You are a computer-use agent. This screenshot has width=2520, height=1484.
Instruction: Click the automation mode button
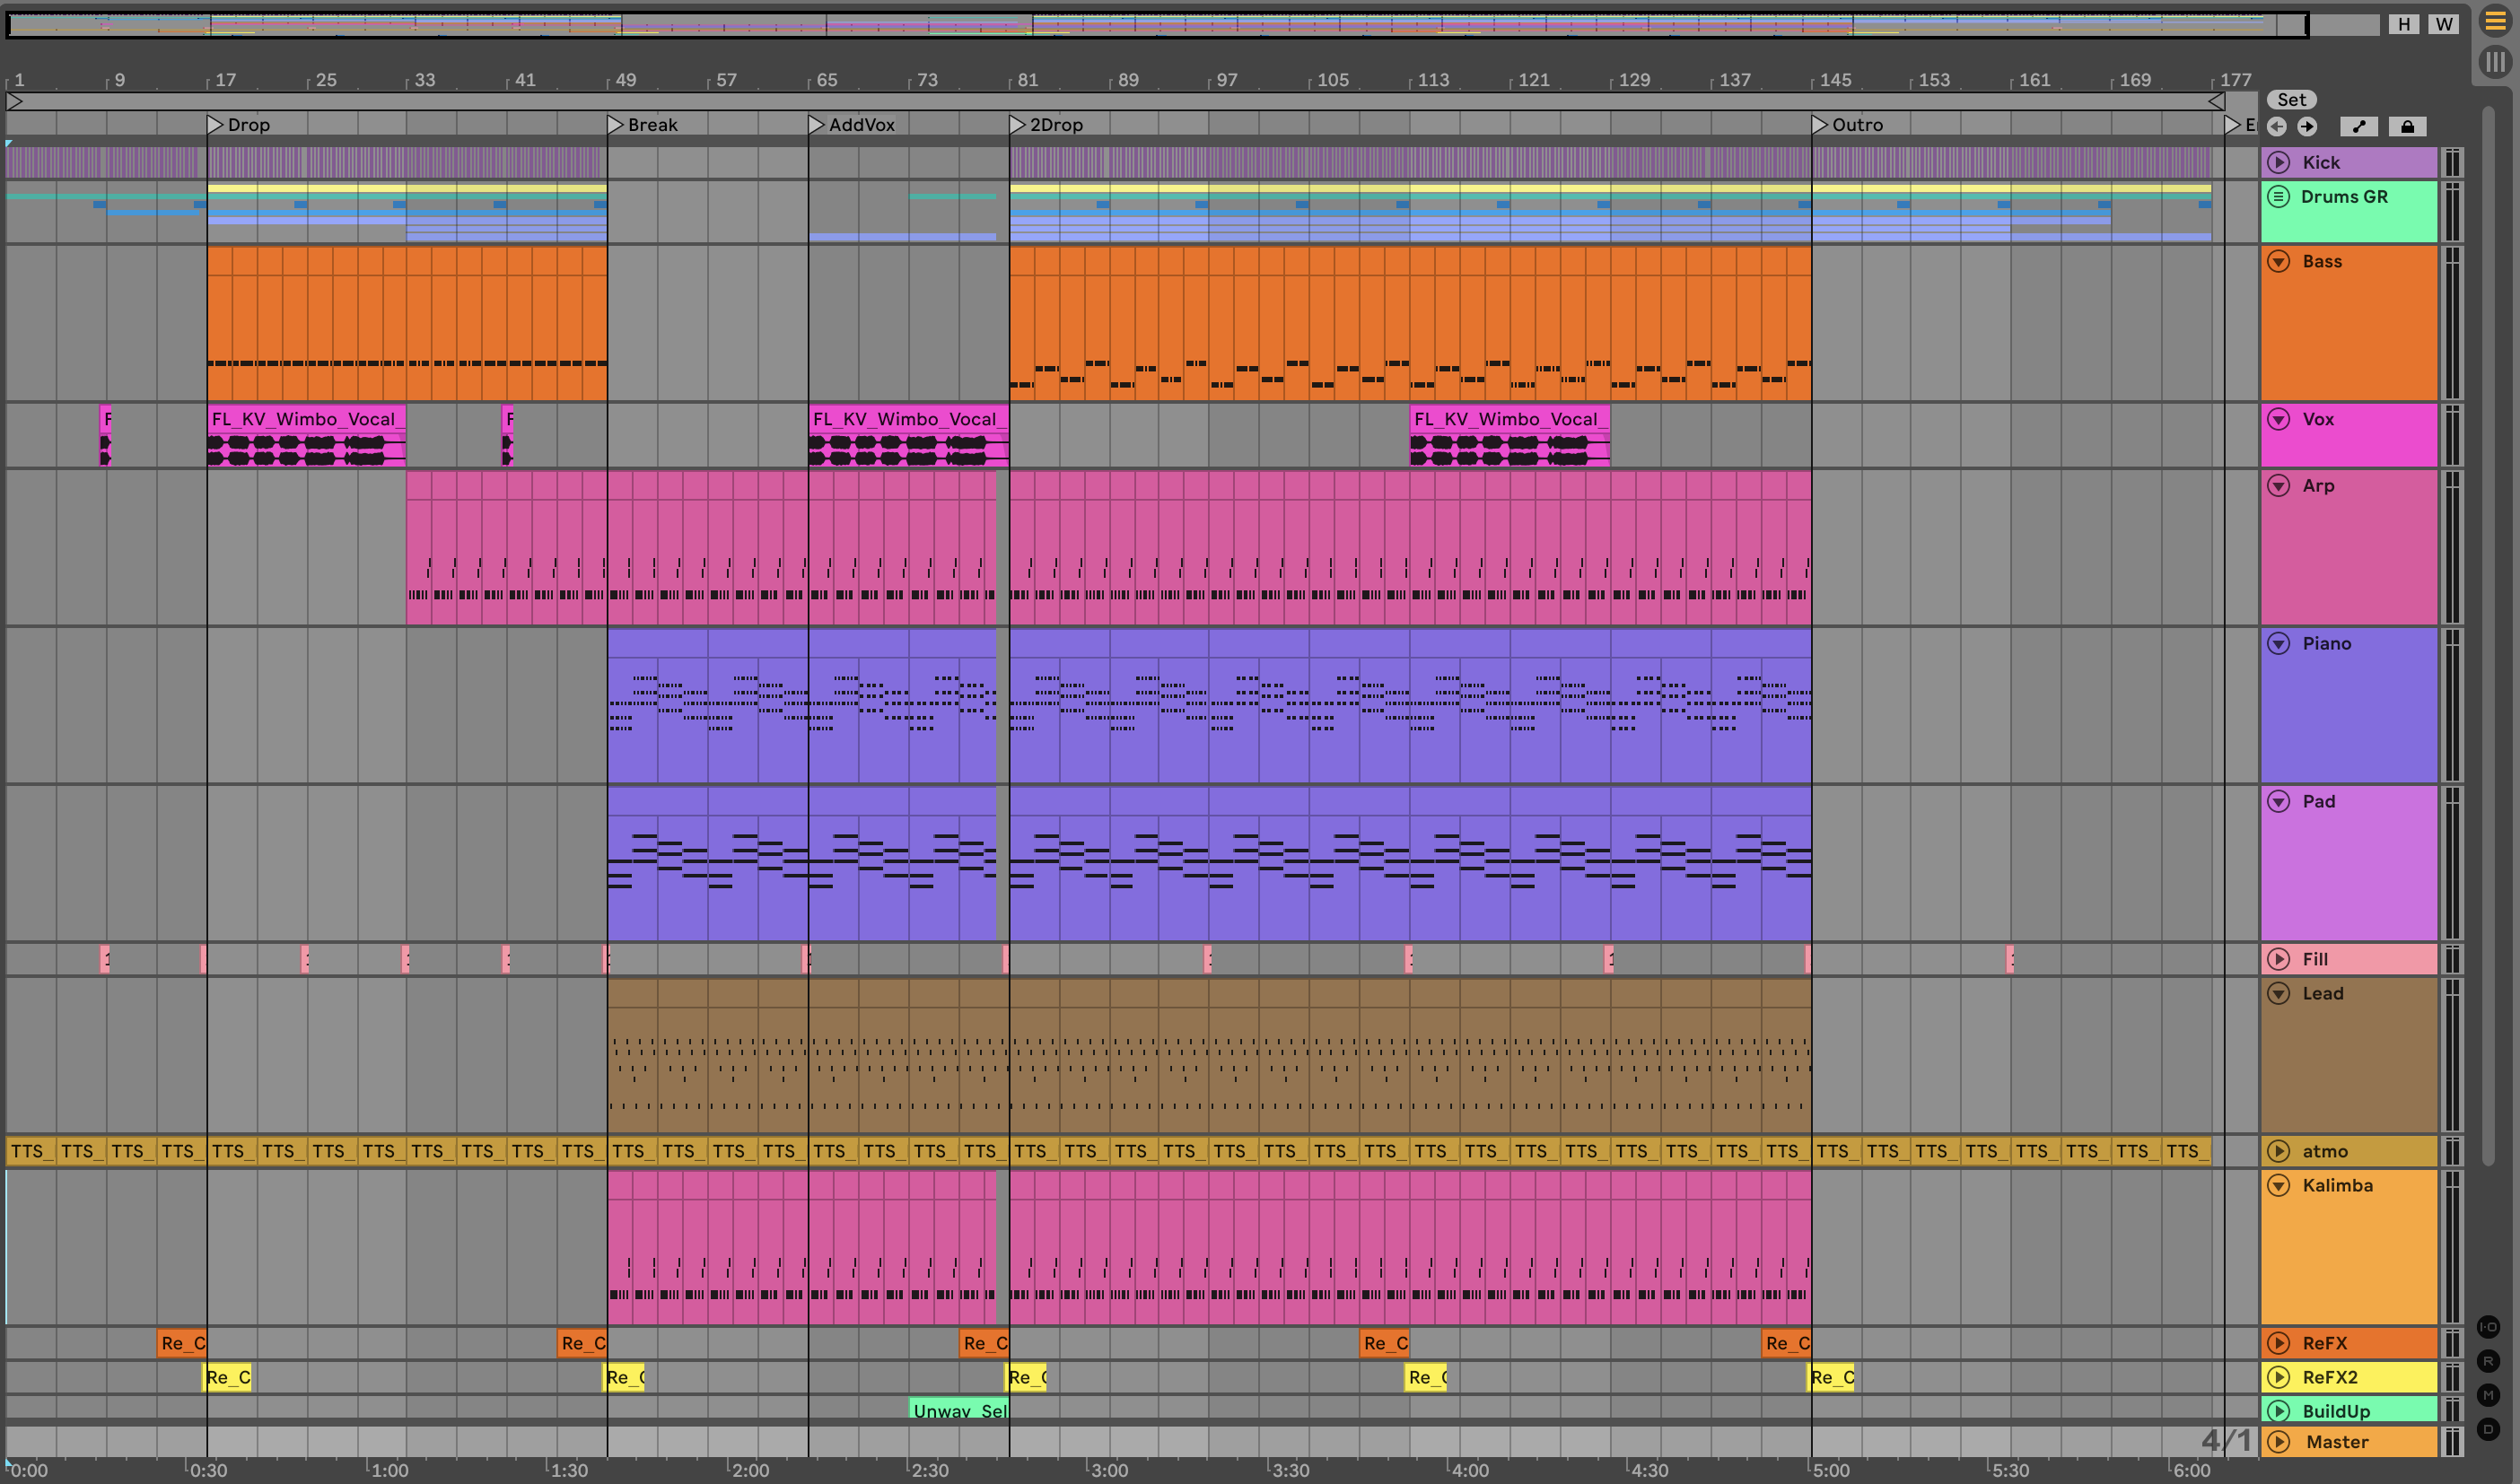tap(2358, 126)
